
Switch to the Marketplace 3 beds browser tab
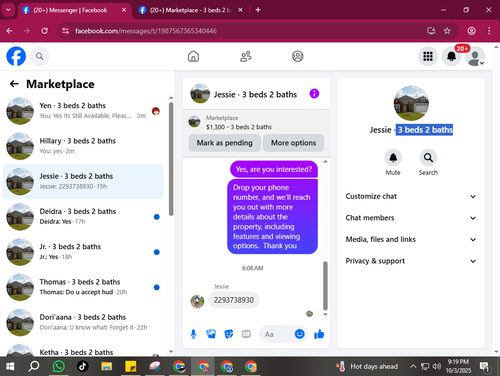coord(190,10)
